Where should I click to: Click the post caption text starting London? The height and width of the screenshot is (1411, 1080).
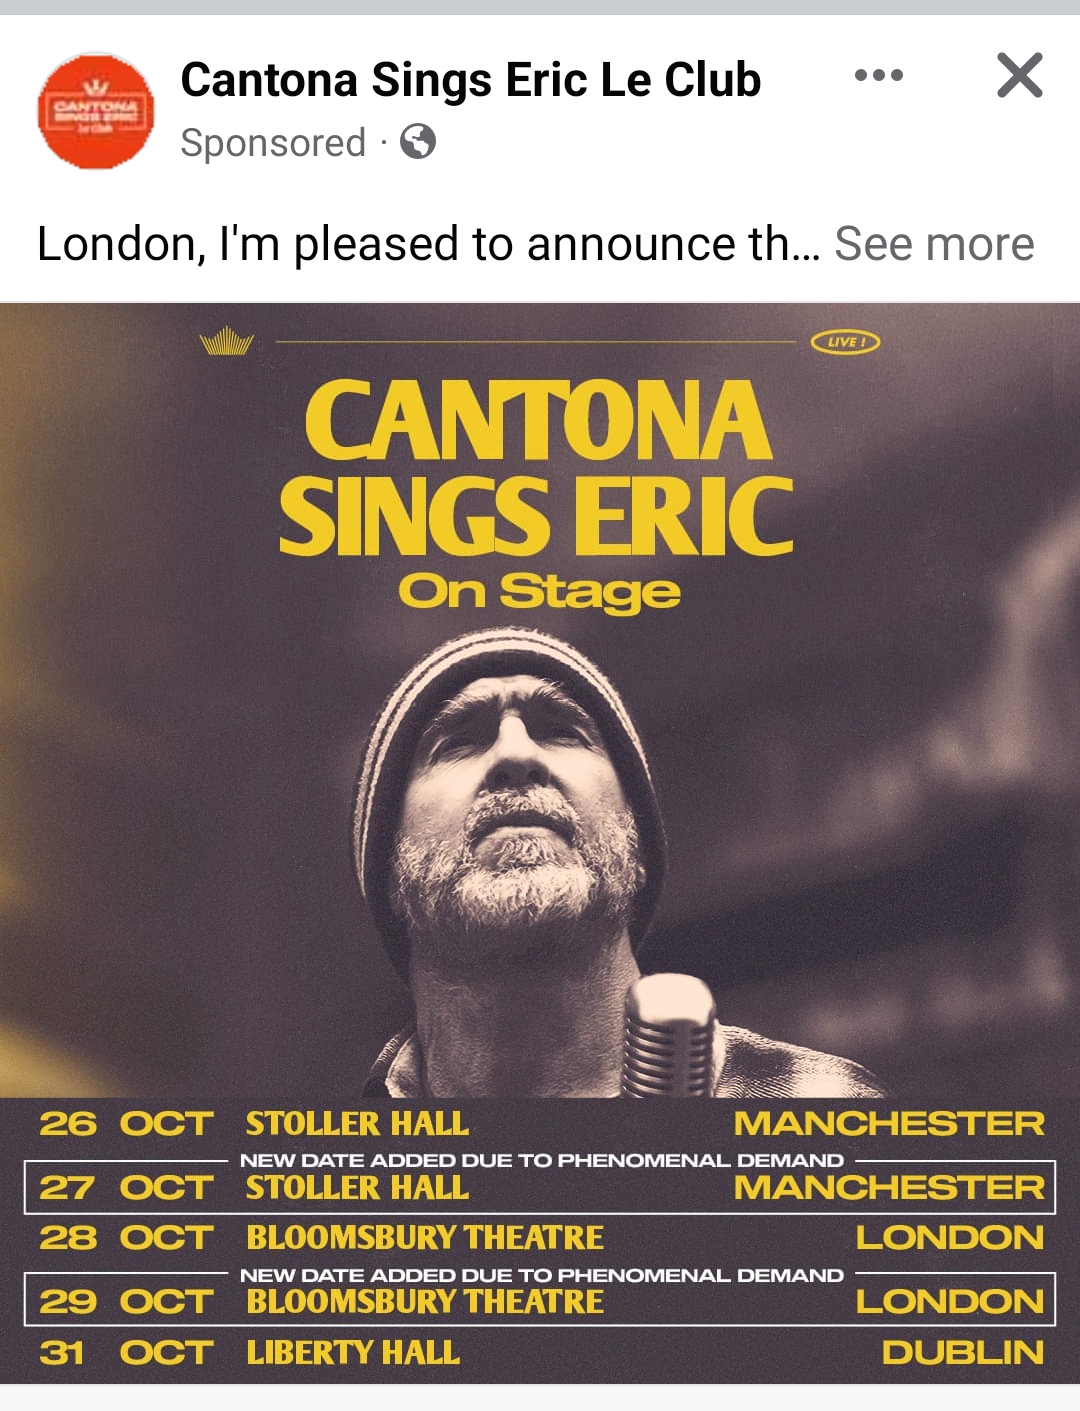[x=428, y=244]
